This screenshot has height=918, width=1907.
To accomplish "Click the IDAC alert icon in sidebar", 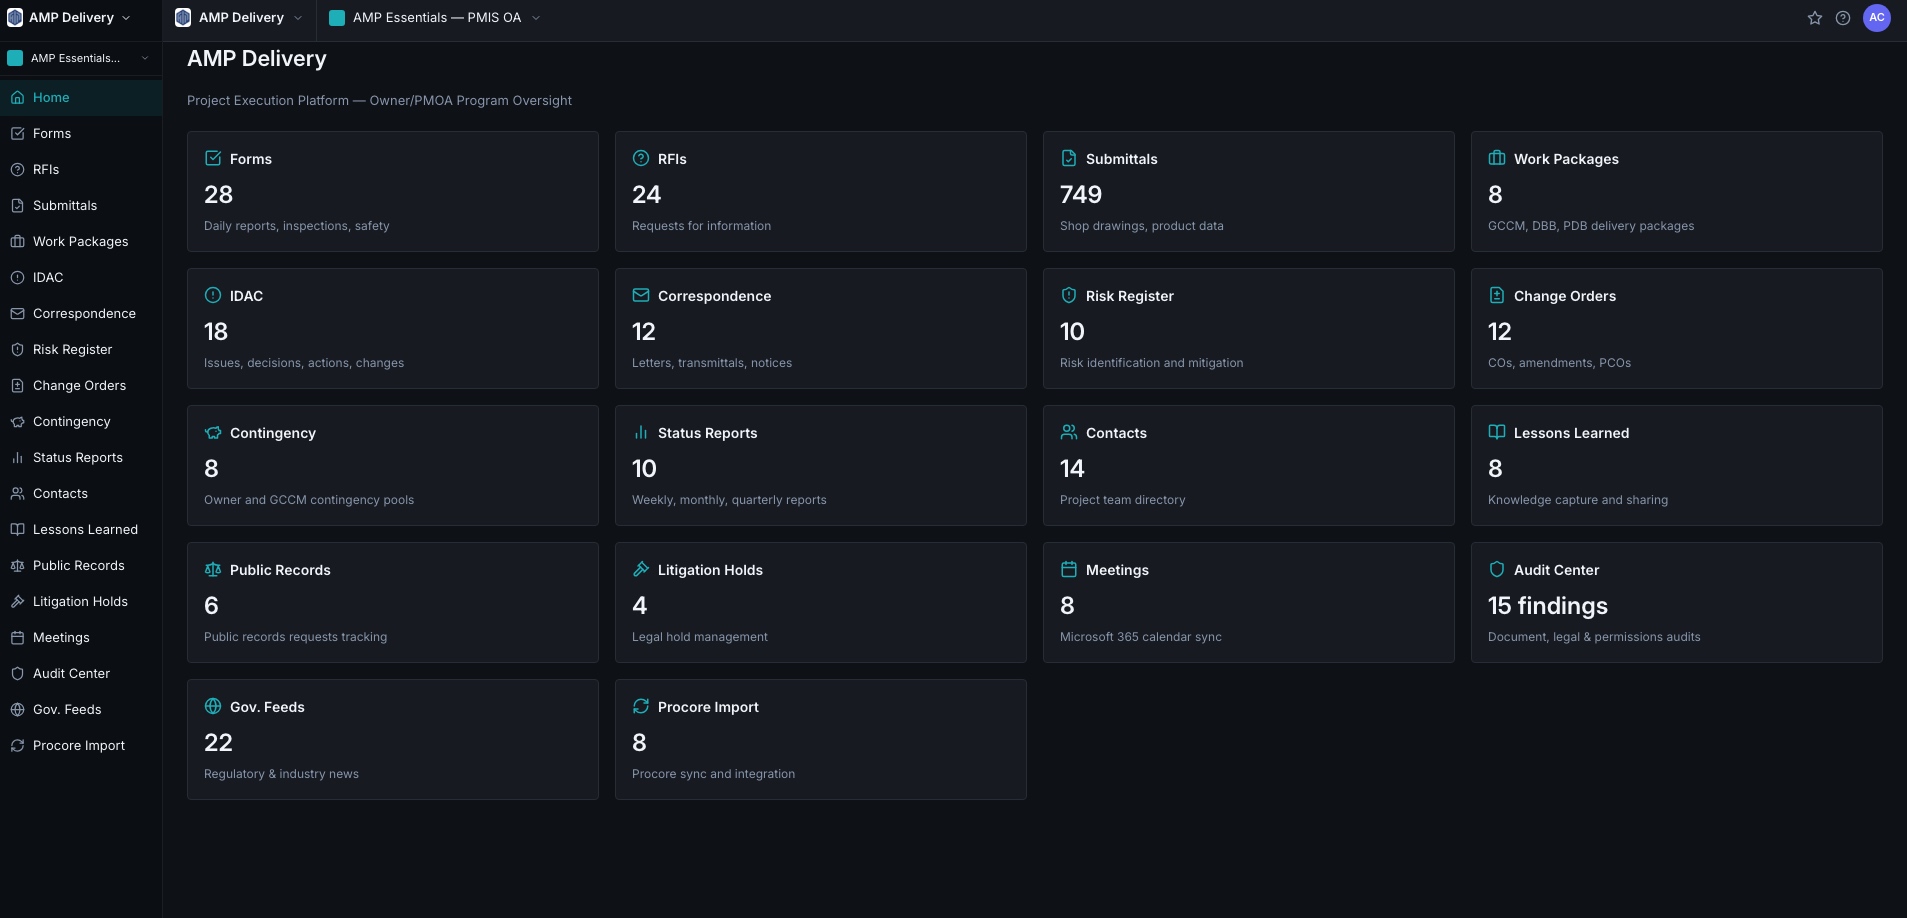I will pos(17,277).
